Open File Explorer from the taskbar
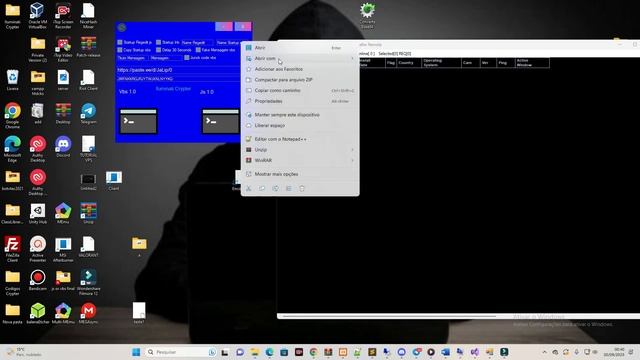This screenshot has width=640, height=360. click(x=255, y=352)
